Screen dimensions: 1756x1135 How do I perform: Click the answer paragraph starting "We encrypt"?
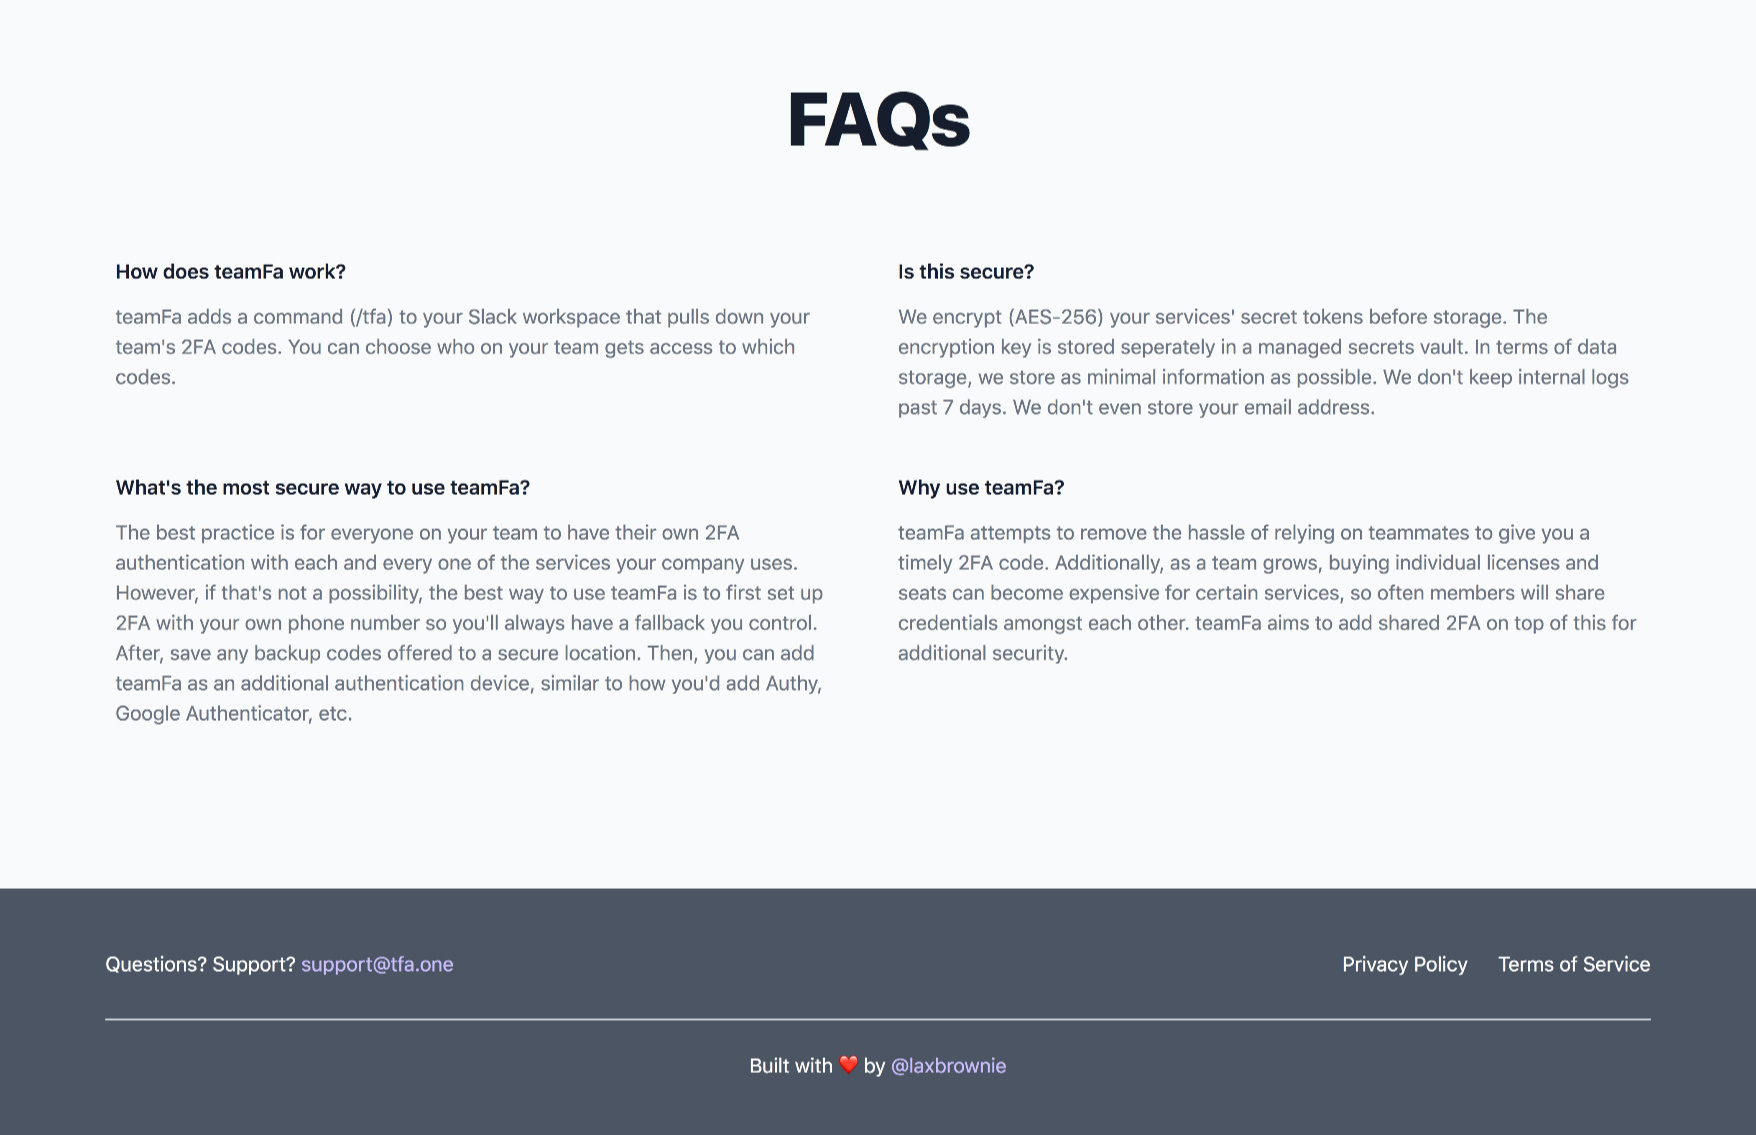click(x=1262, y=362)
